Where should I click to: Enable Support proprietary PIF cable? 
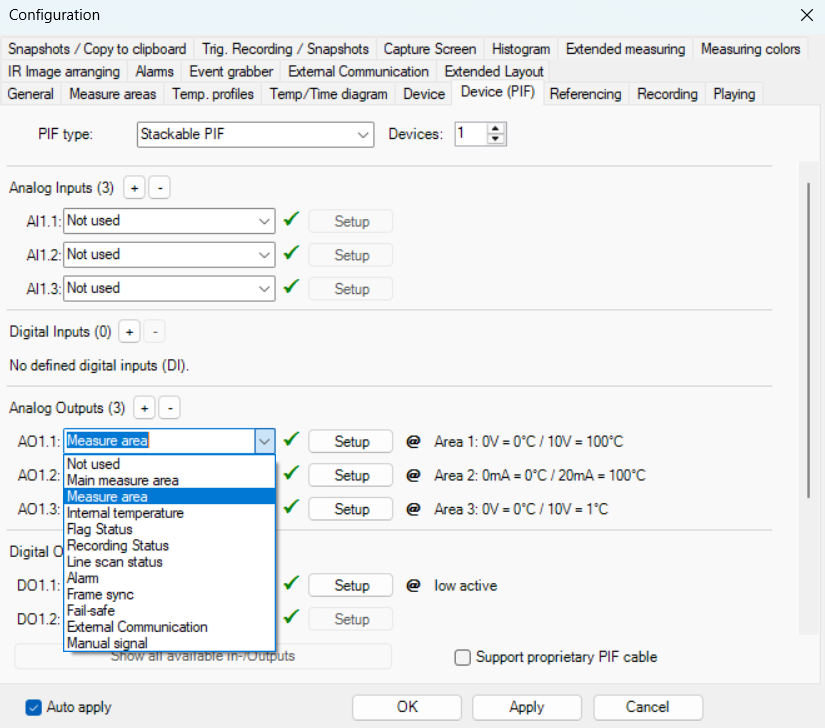coord(462,658)
